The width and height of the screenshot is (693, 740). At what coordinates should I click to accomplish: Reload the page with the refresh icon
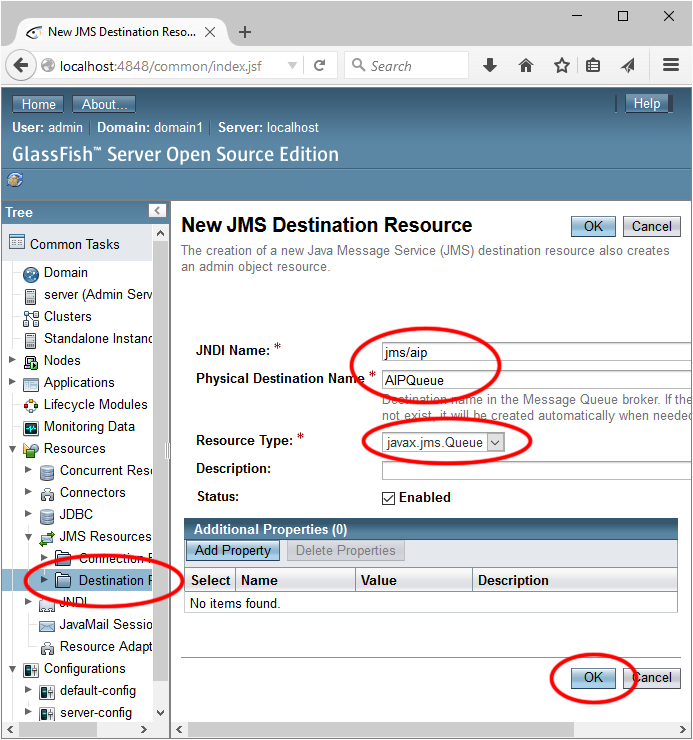pos(320,65)
